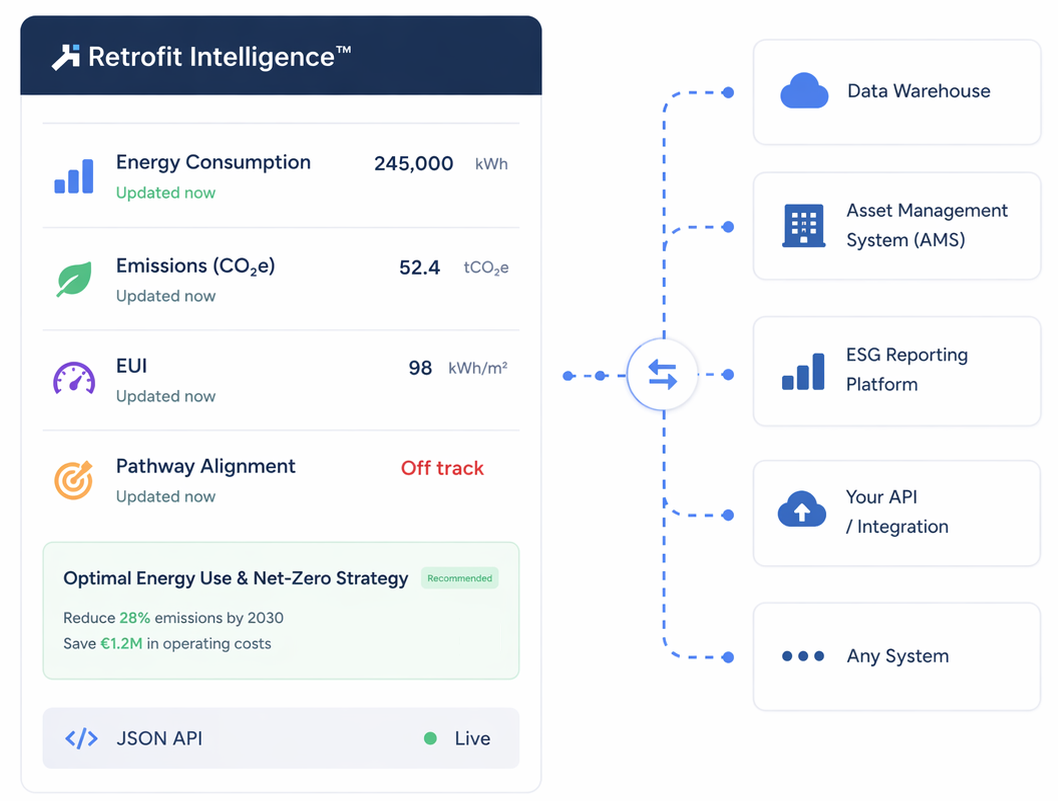Click the Data Warehouse cloud icon
1058x801 pixels.
[804, 92]
